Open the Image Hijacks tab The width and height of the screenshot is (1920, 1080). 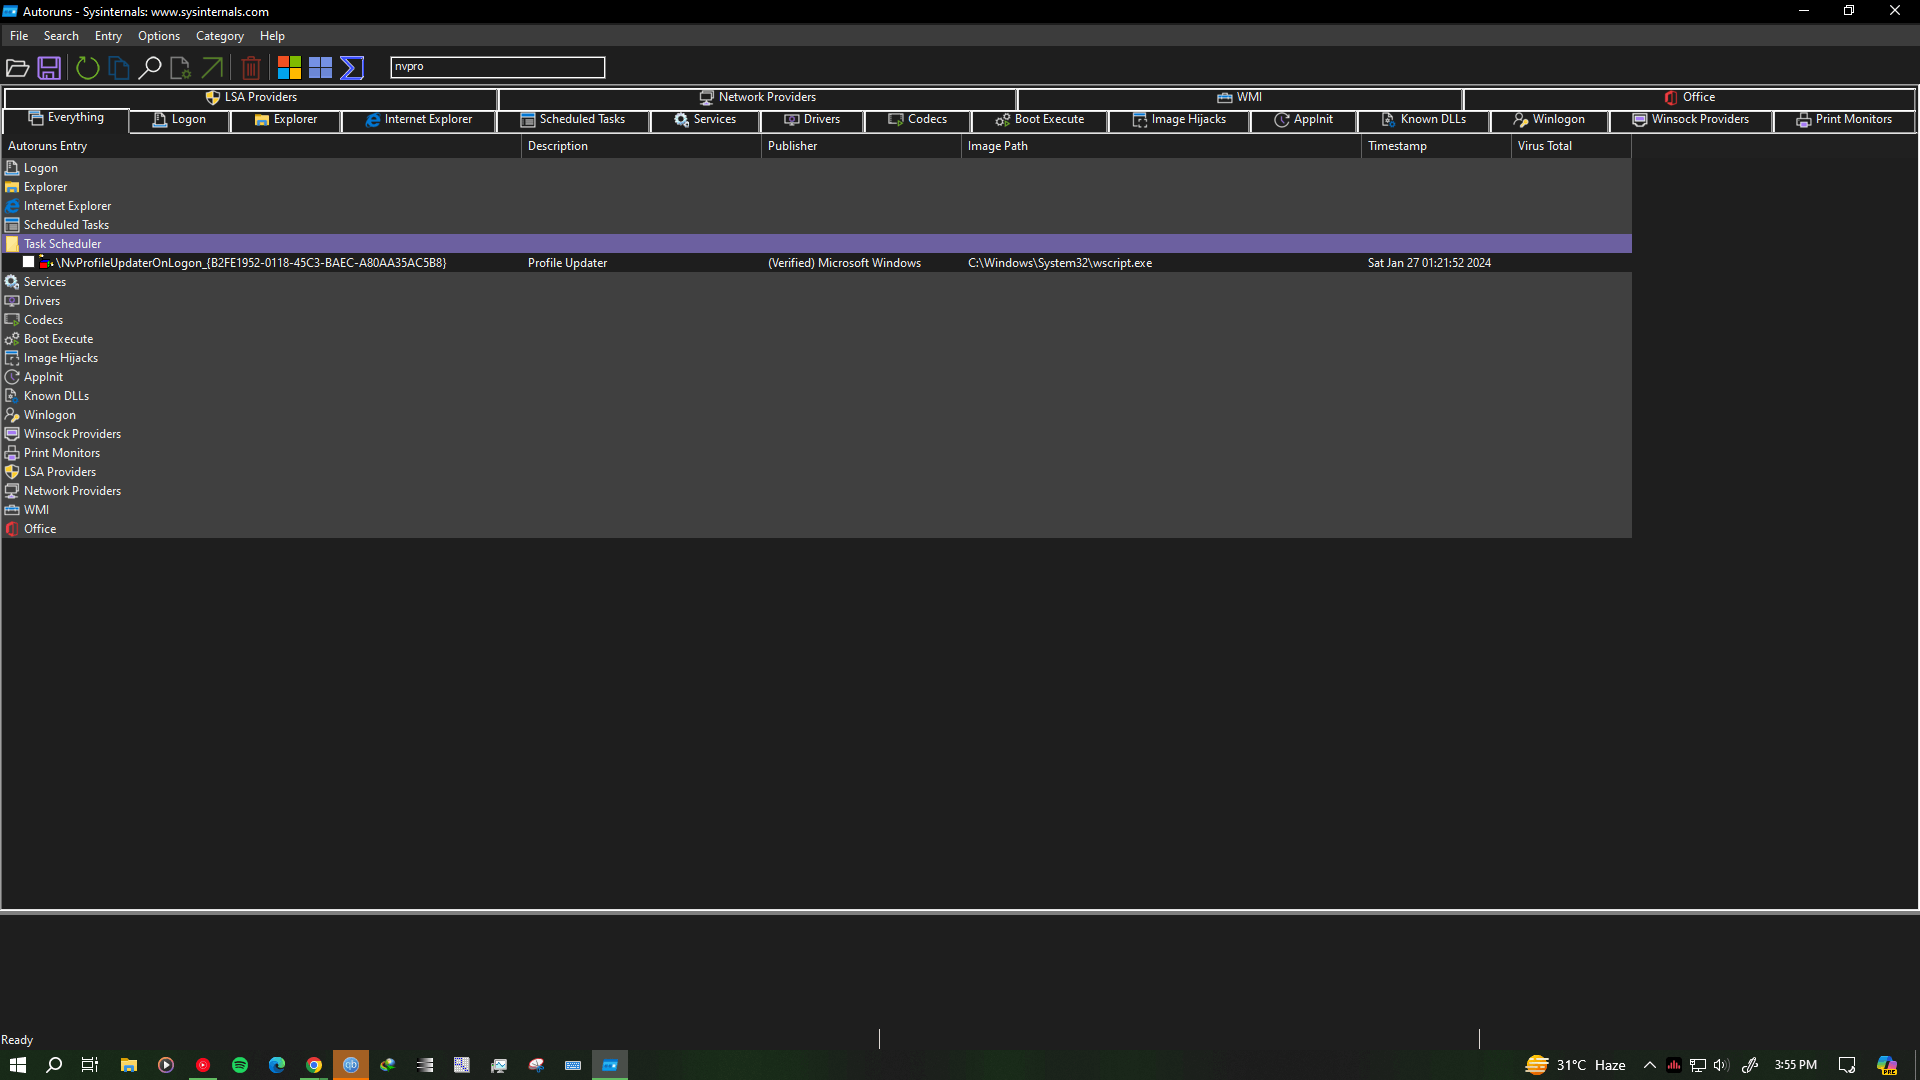(x=1179, y=120)
